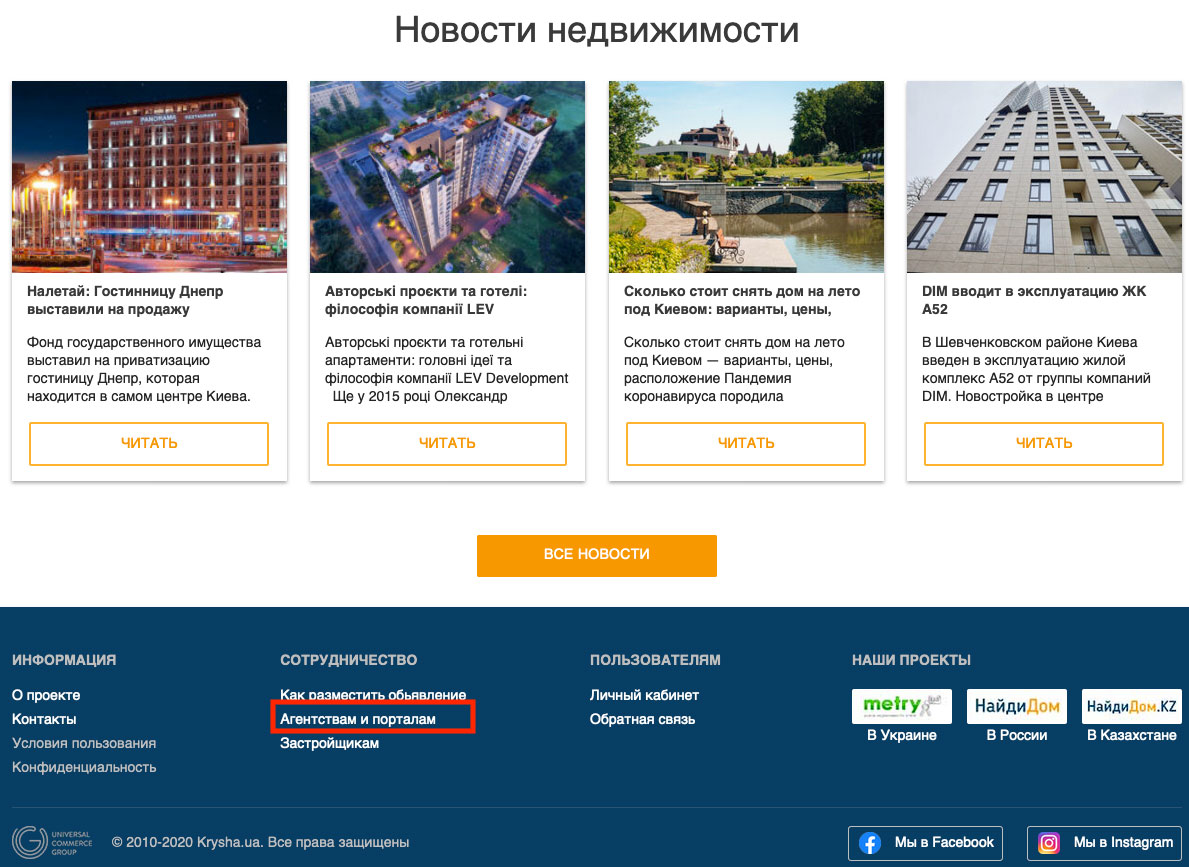Click the Новости недвижимости section heading
This screenshot has height=867, width=1189.
click(597, 30)
